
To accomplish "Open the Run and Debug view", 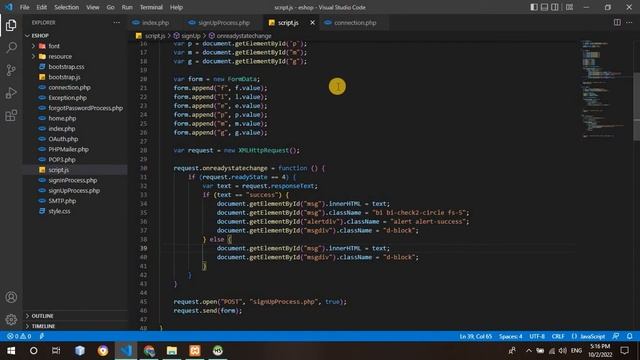I will click(x=11, y=93).
